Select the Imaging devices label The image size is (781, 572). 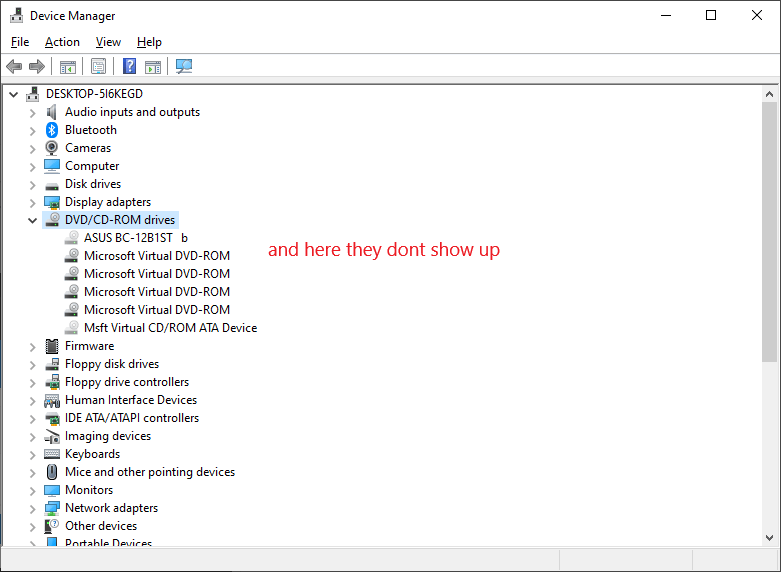pyautogui.click(x=108, y=436)
